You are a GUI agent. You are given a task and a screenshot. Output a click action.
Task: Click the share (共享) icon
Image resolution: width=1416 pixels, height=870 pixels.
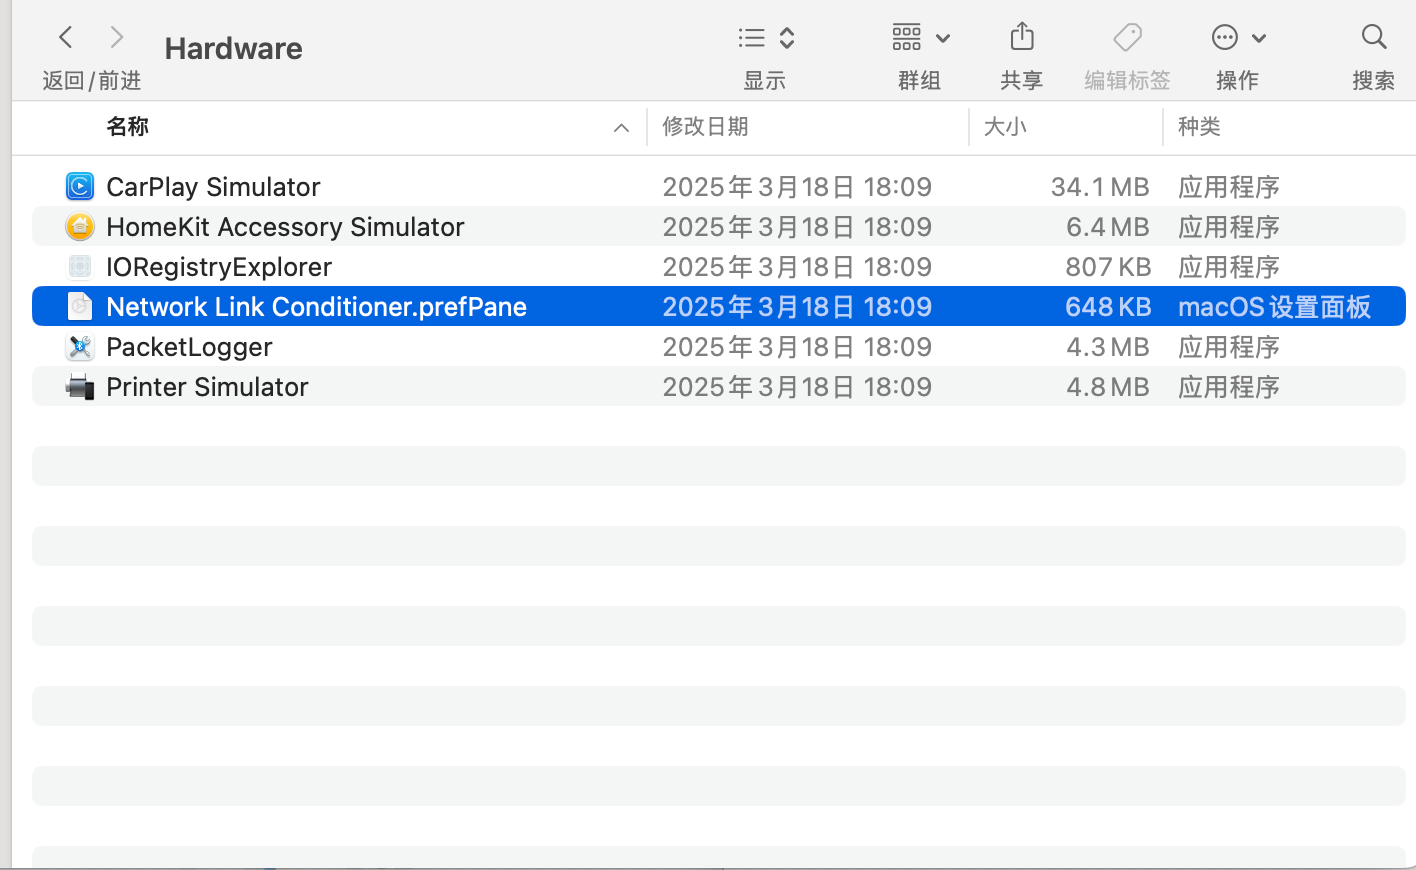tap(1022, 37)
